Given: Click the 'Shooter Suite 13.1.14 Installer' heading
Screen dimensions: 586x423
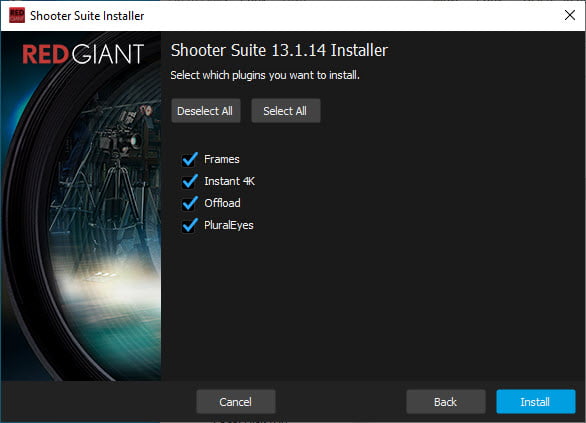Looking at the screenshot, I should 279,50.
